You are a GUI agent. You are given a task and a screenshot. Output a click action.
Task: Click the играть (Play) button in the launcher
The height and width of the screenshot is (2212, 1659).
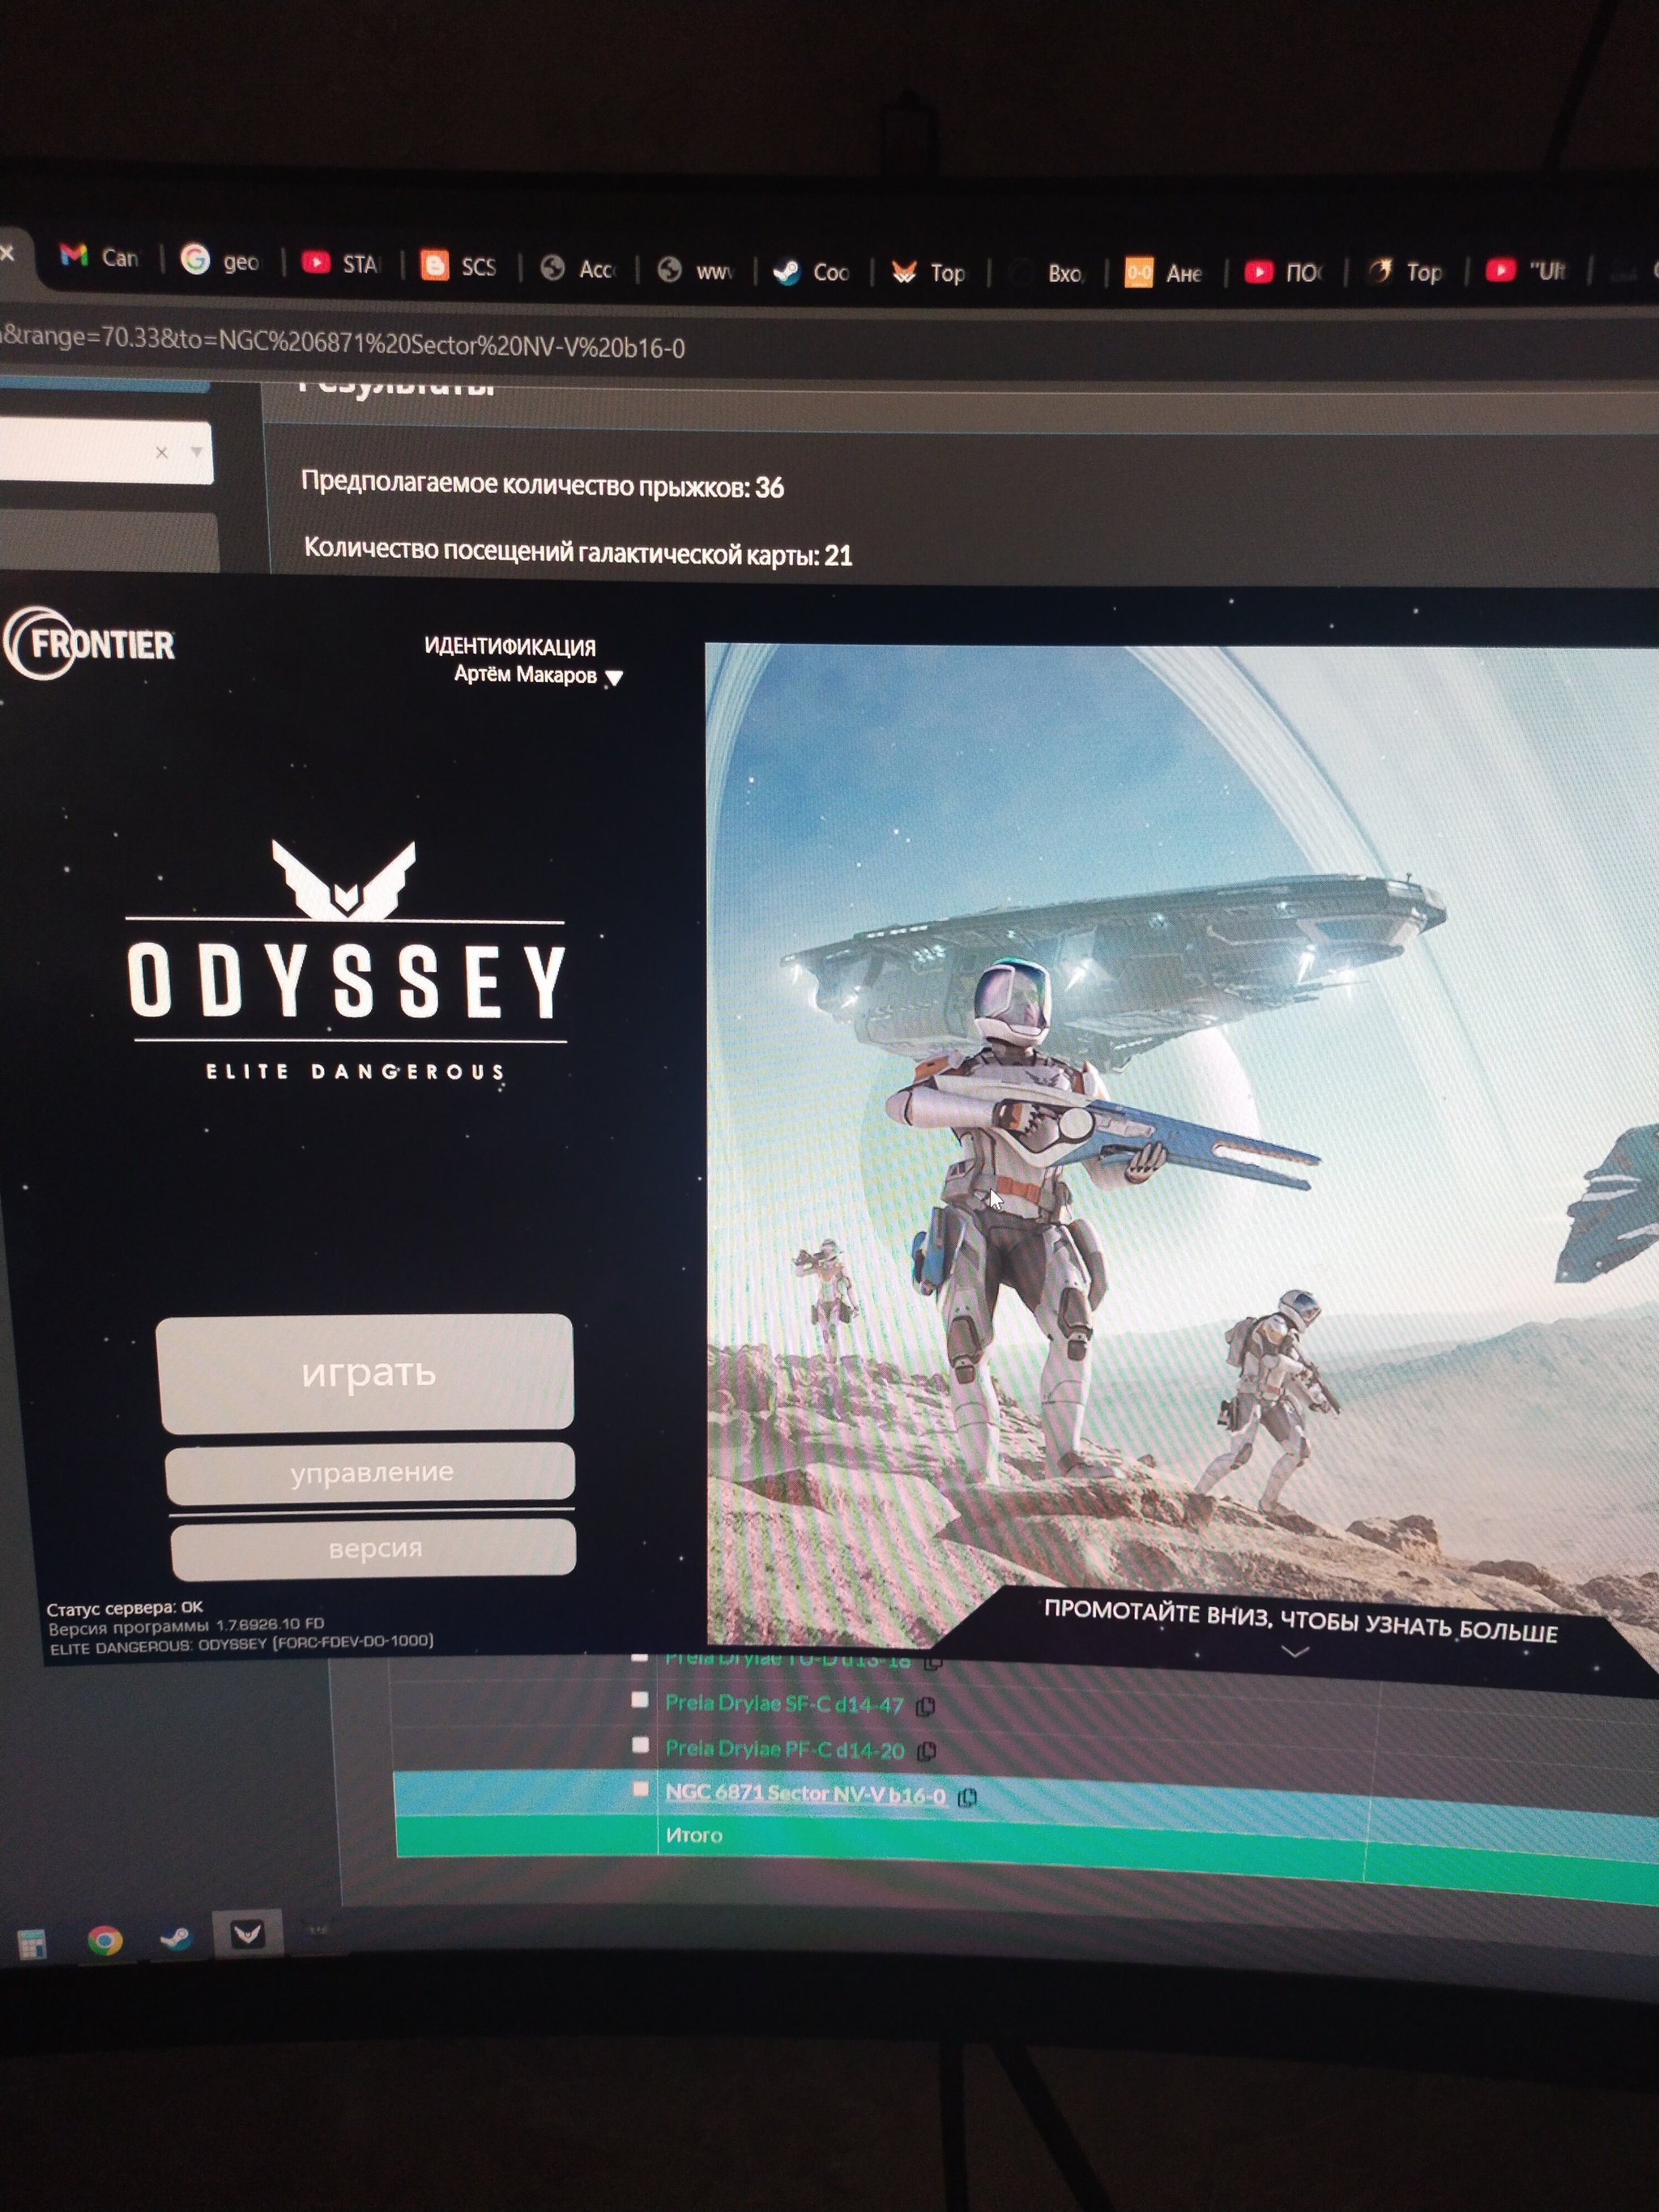[365, 1372]
